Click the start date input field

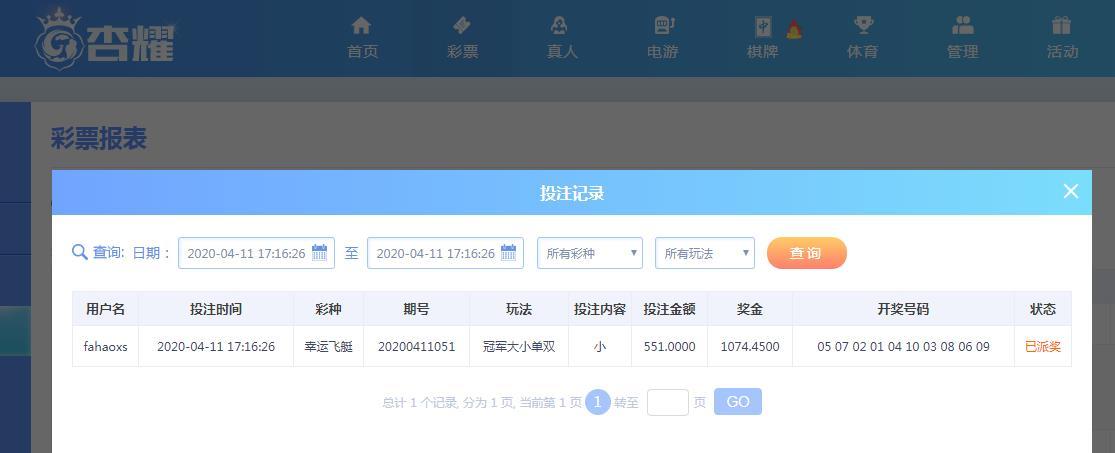pos(256,253)
